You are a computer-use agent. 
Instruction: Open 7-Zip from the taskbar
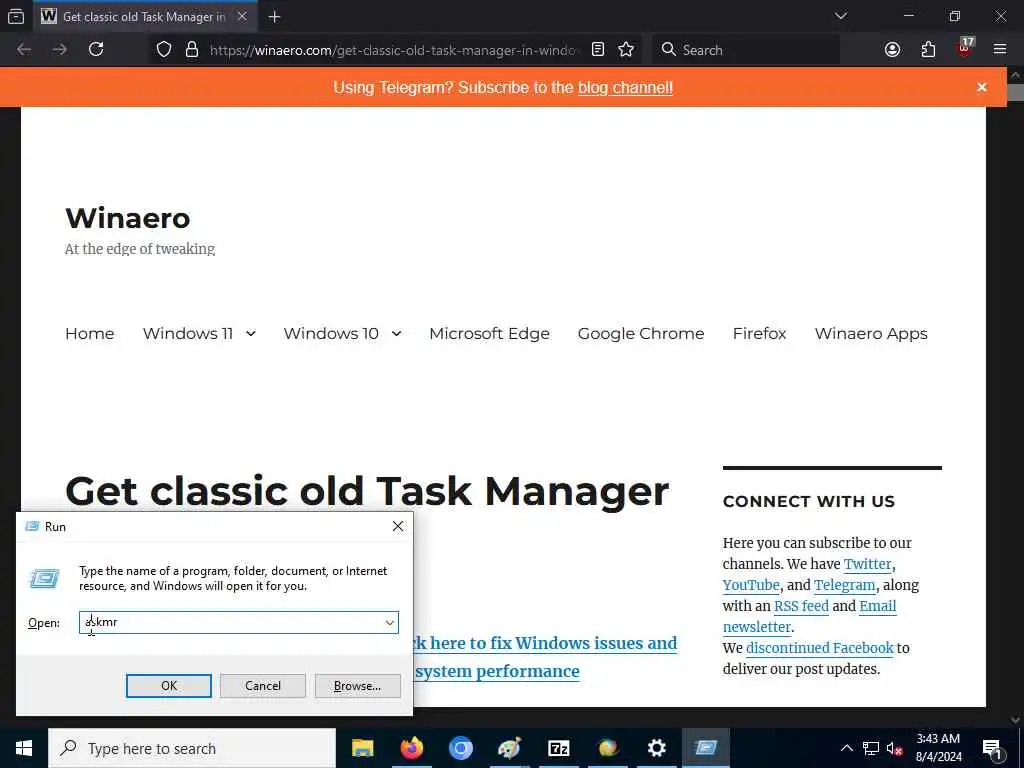pyautogui.click(x=558, y=748)
